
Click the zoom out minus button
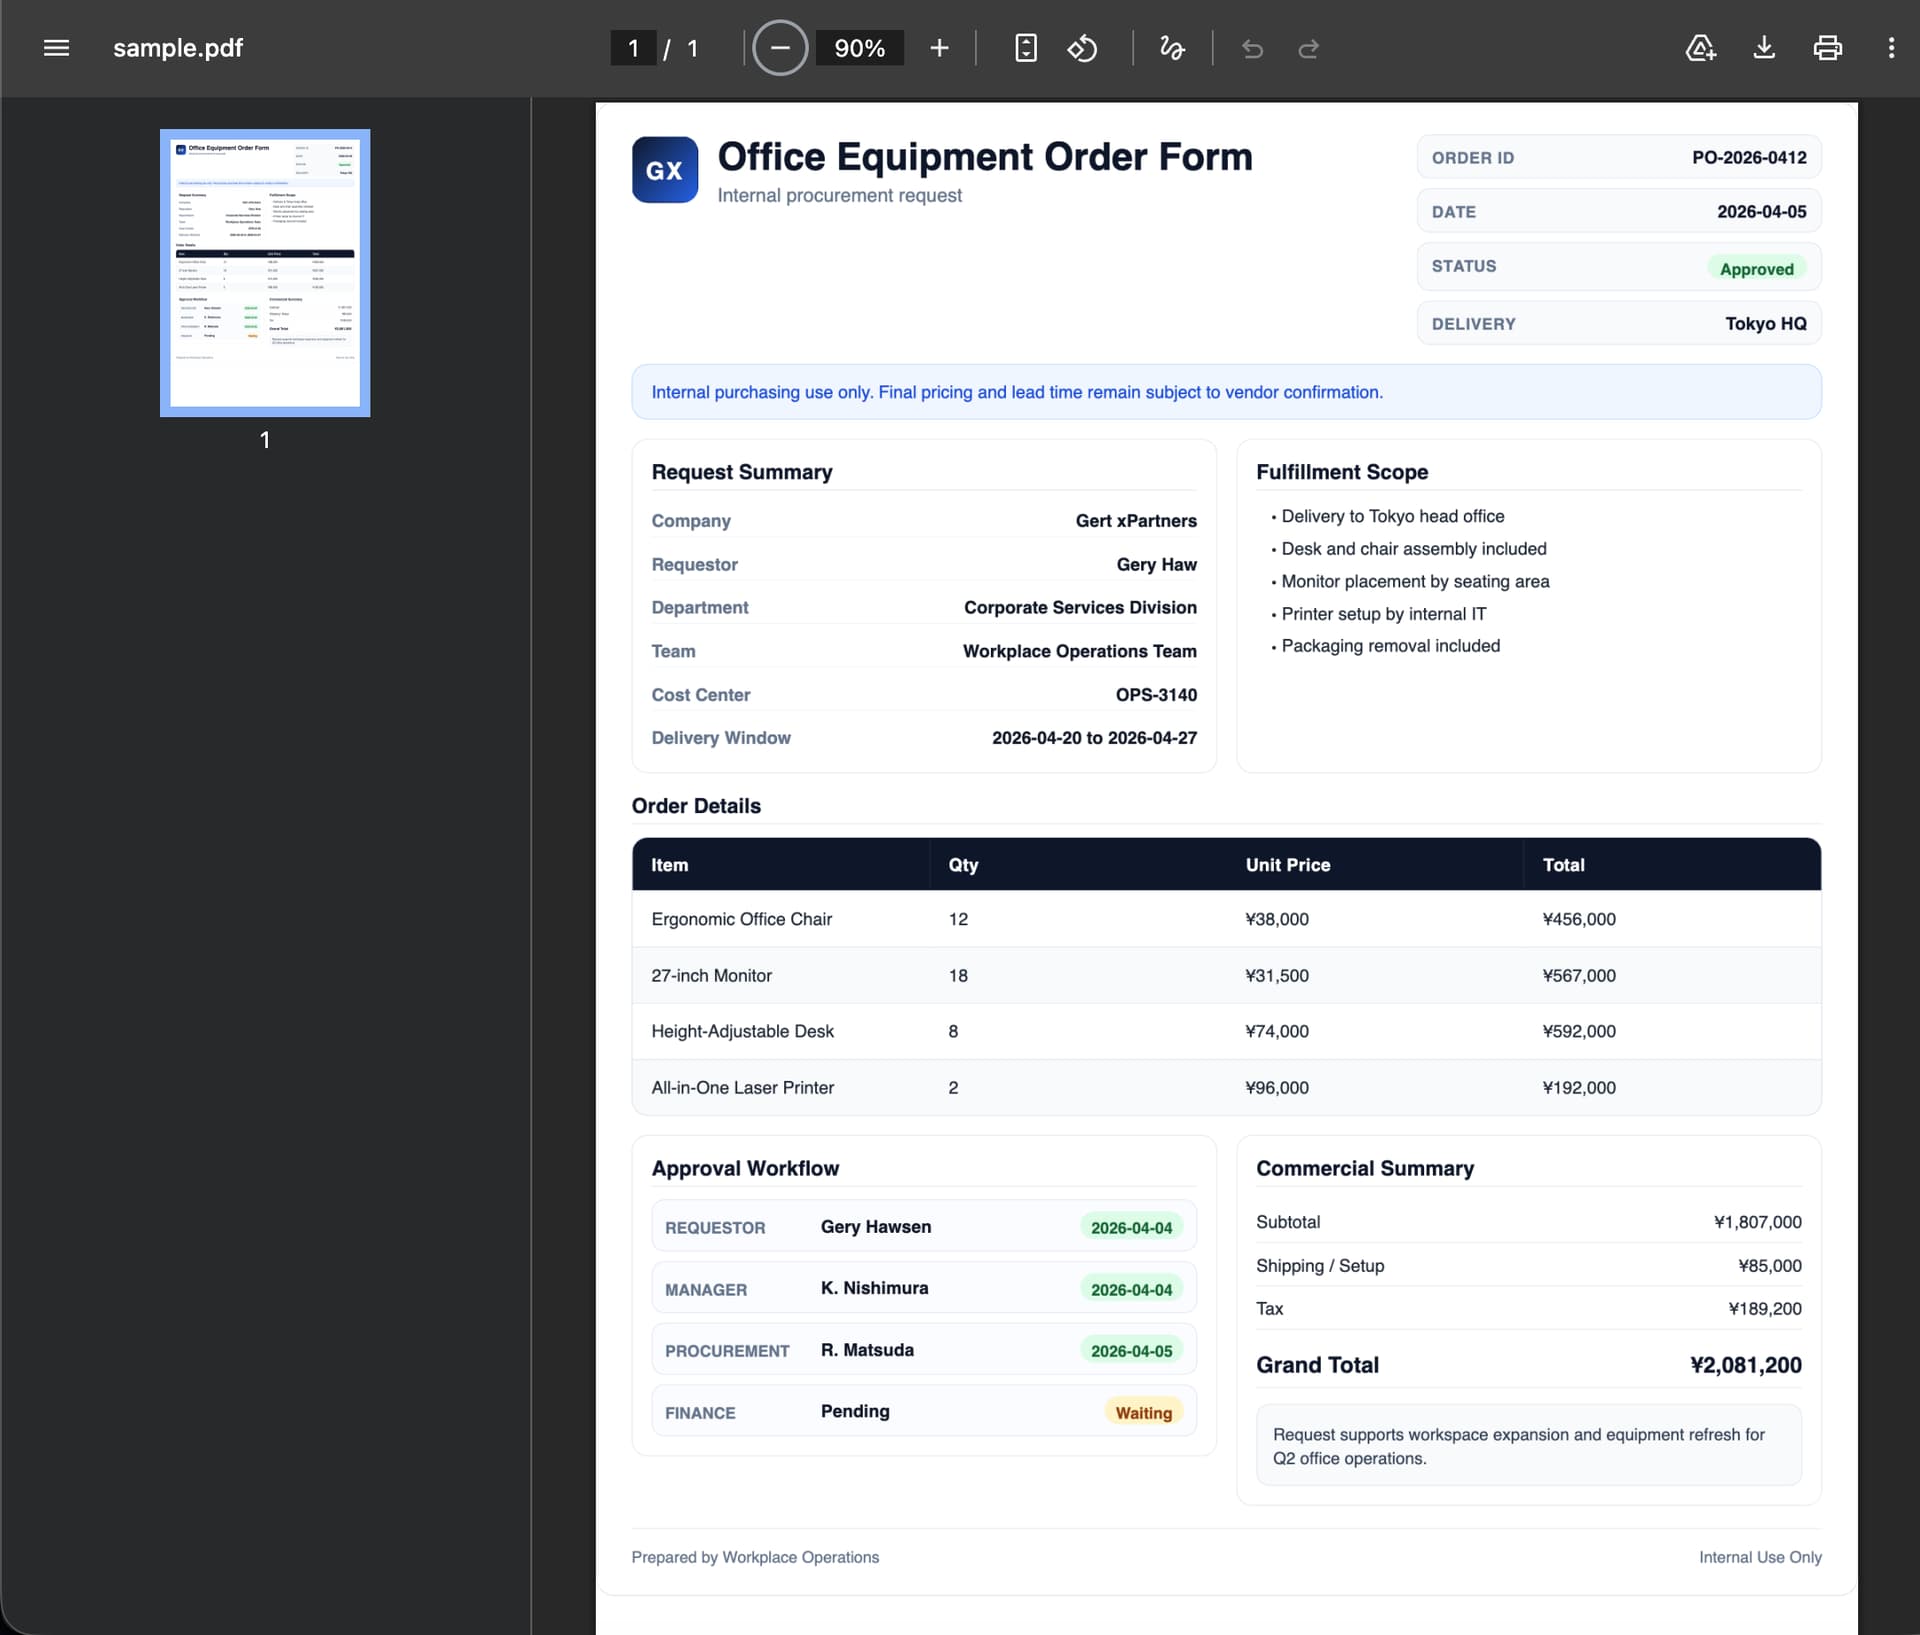tap(779, 48)
